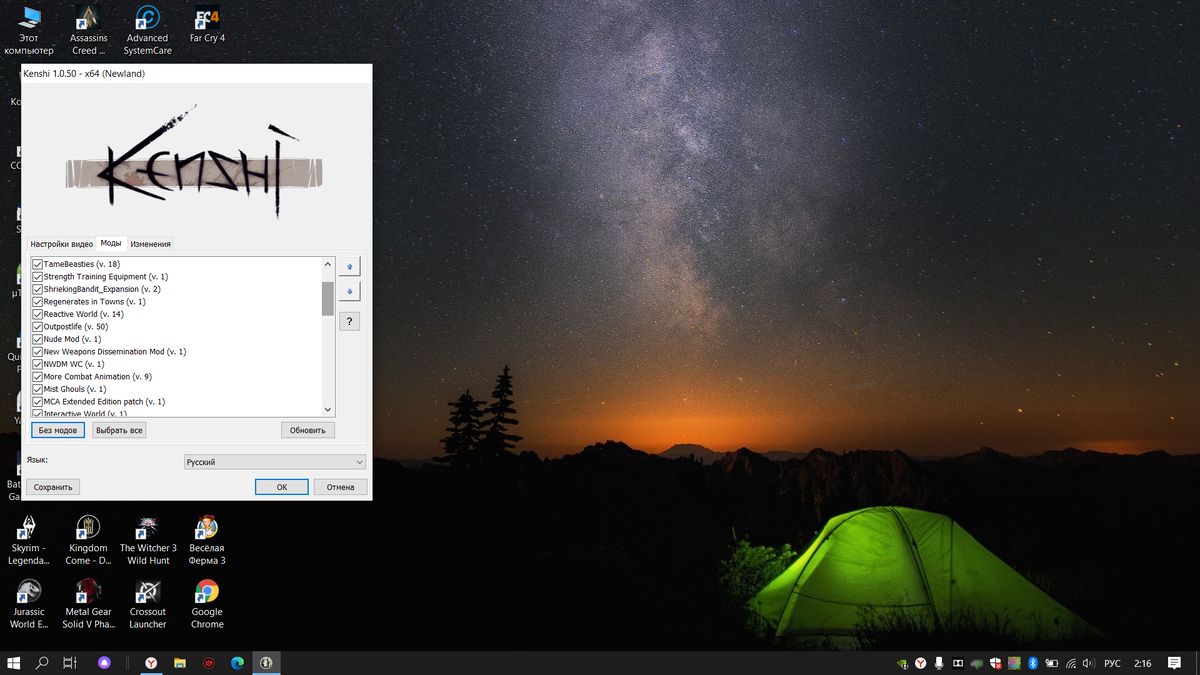Screen dimensions: 1200x675
Task: Click the mod list scrollbar thumb
Action: pyautogui.click(x=328, y=298)
